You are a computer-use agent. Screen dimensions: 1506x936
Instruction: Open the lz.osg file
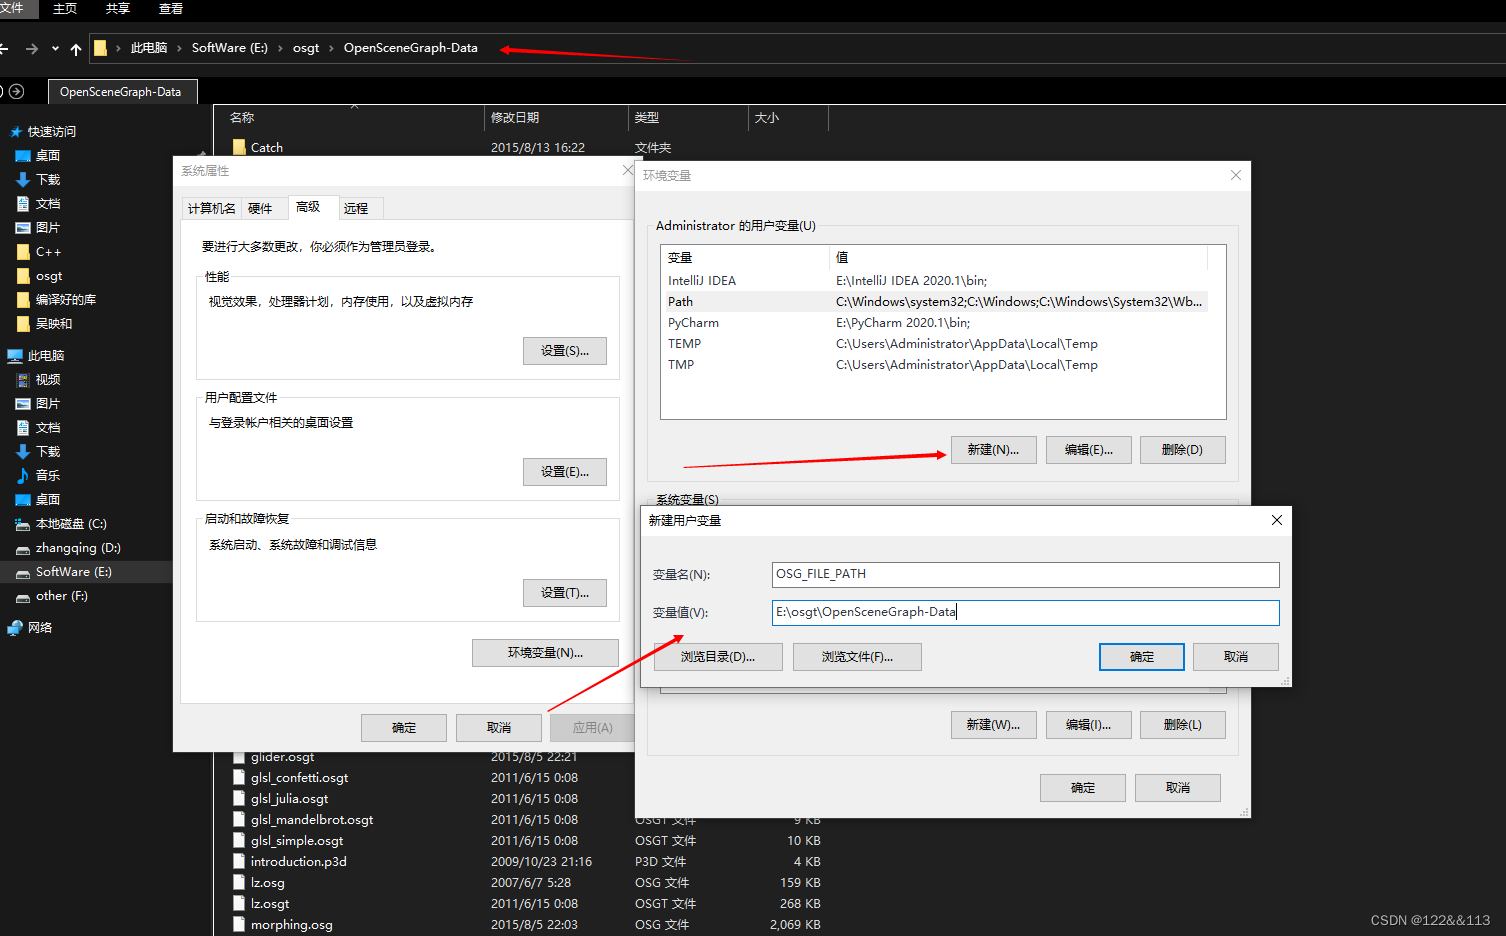tap(266, 882)
